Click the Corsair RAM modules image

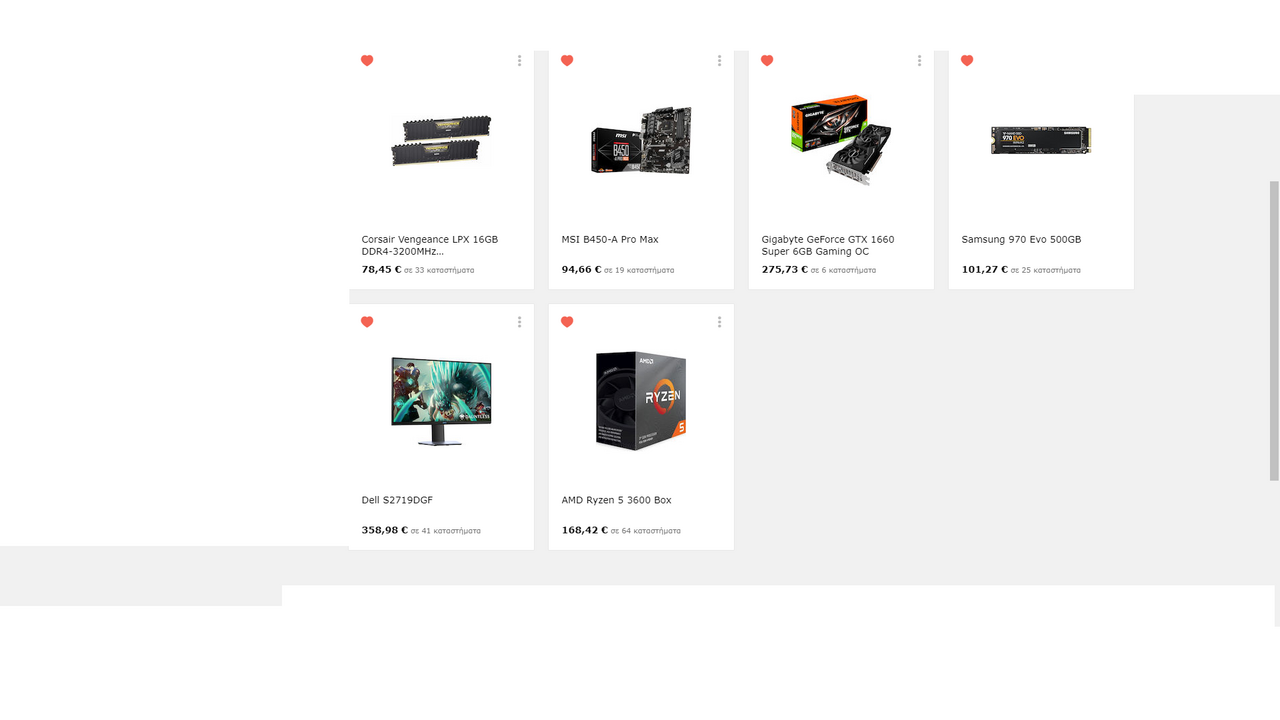click(441, 139)
